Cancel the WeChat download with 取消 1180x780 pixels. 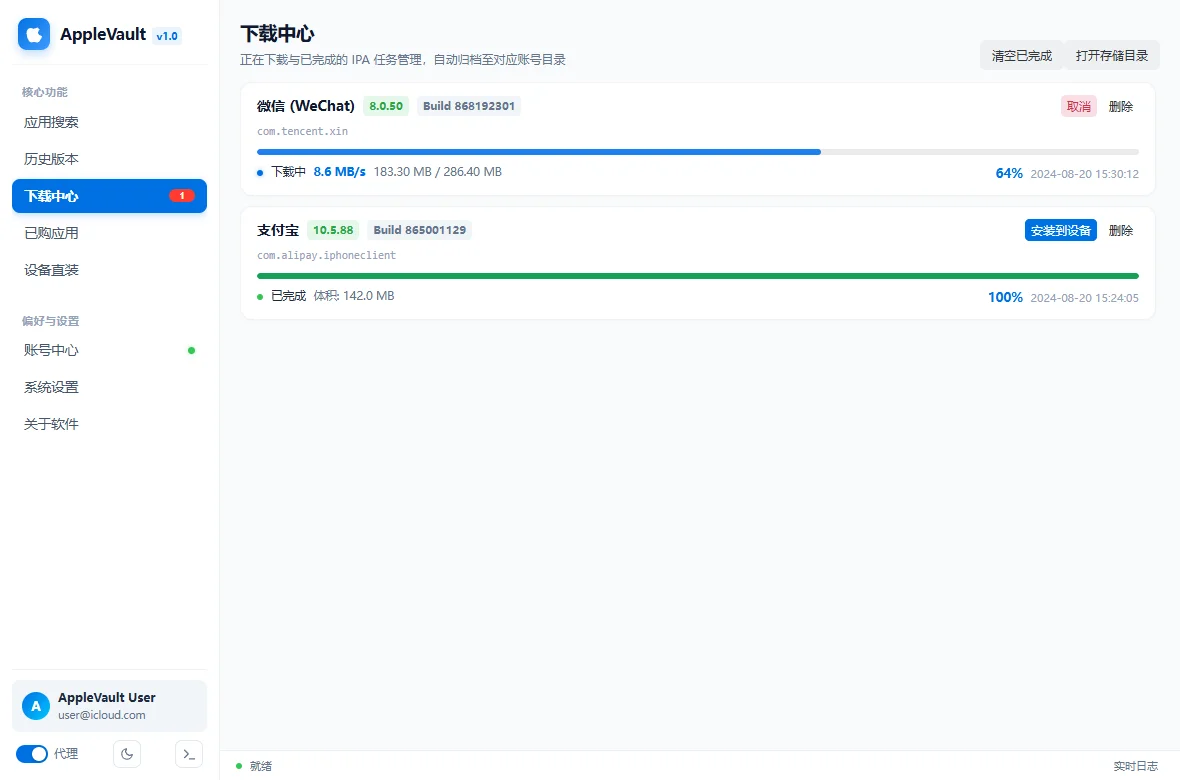1078,106
